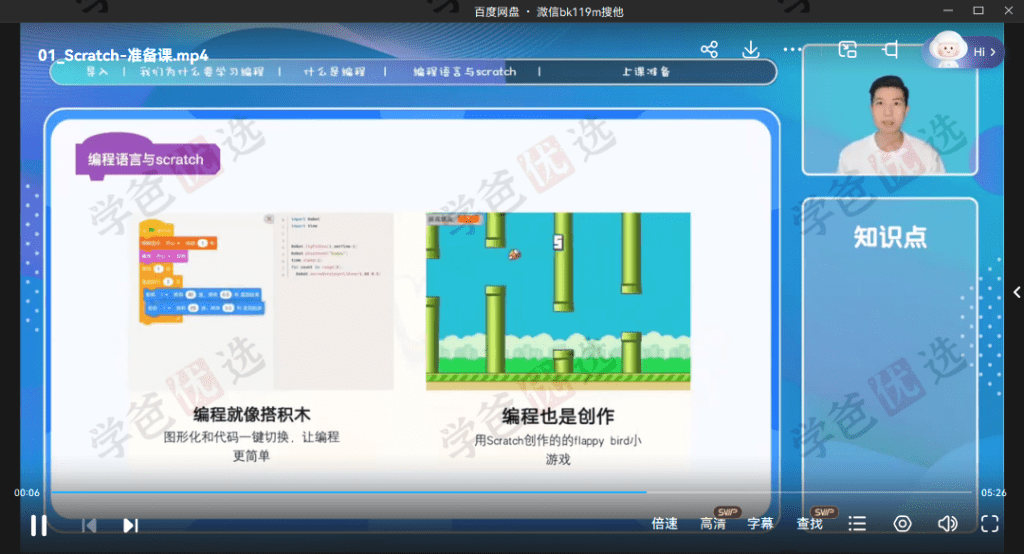Open the Hi assistant avatar panel
Image resolution: width=1024 pixels, height=554 pixels.
[962, 51]
